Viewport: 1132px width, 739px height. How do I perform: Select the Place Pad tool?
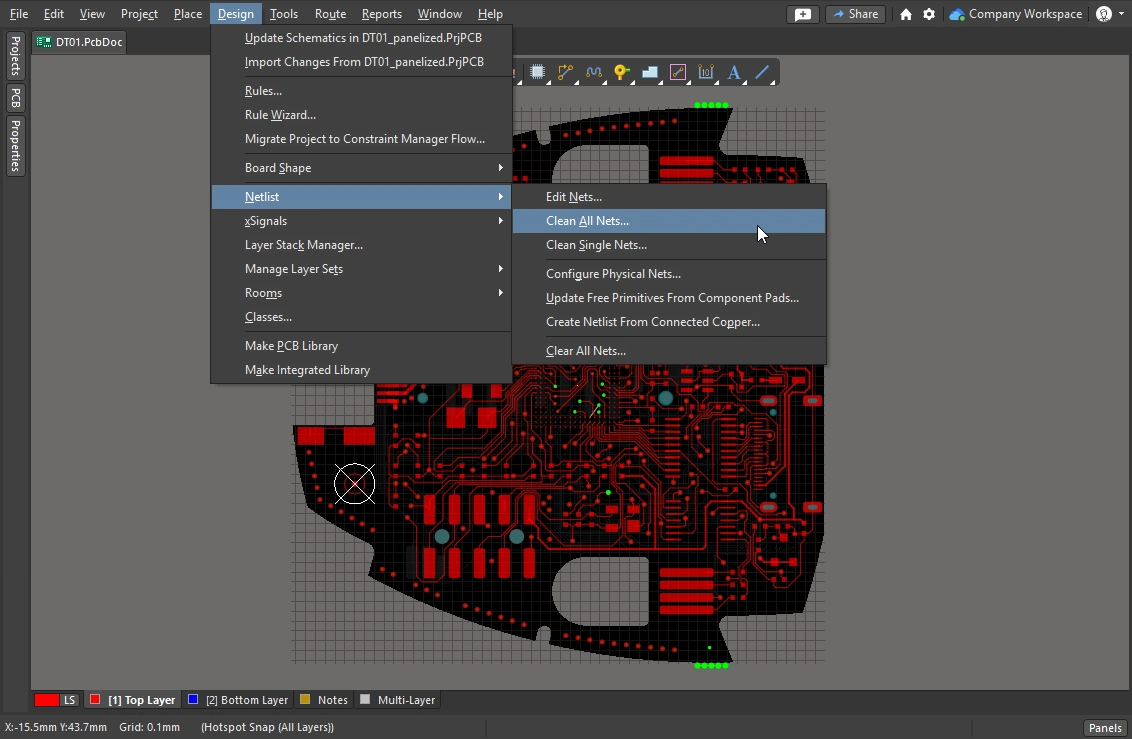(x=622, y=71)
